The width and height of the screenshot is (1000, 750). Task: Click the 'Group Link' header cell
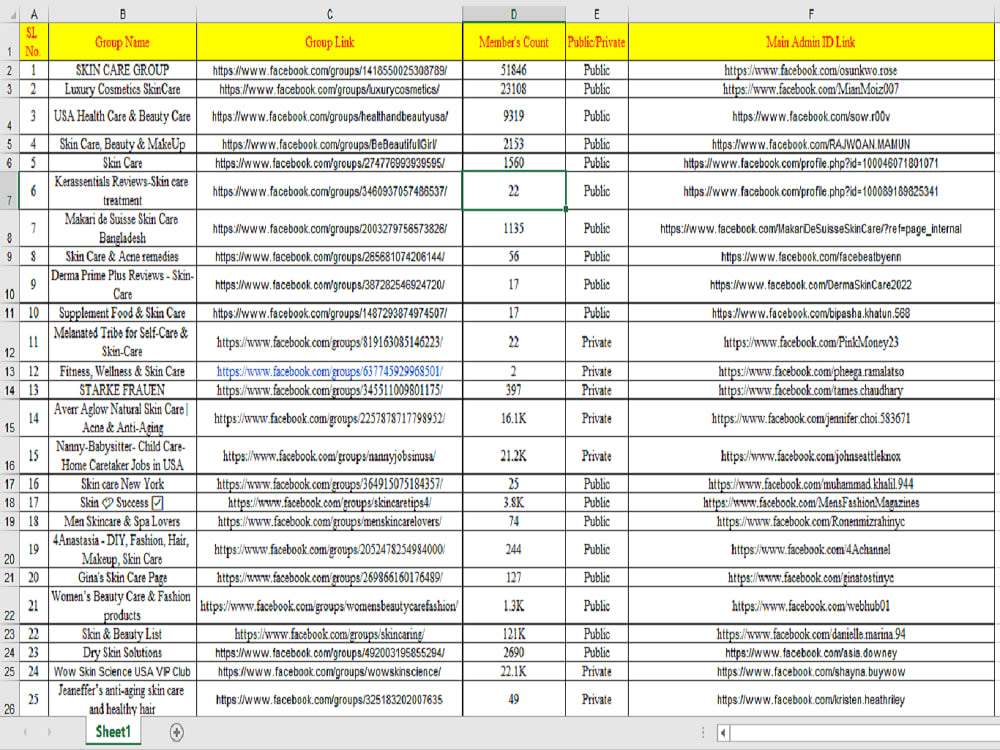tap(329, 42)
